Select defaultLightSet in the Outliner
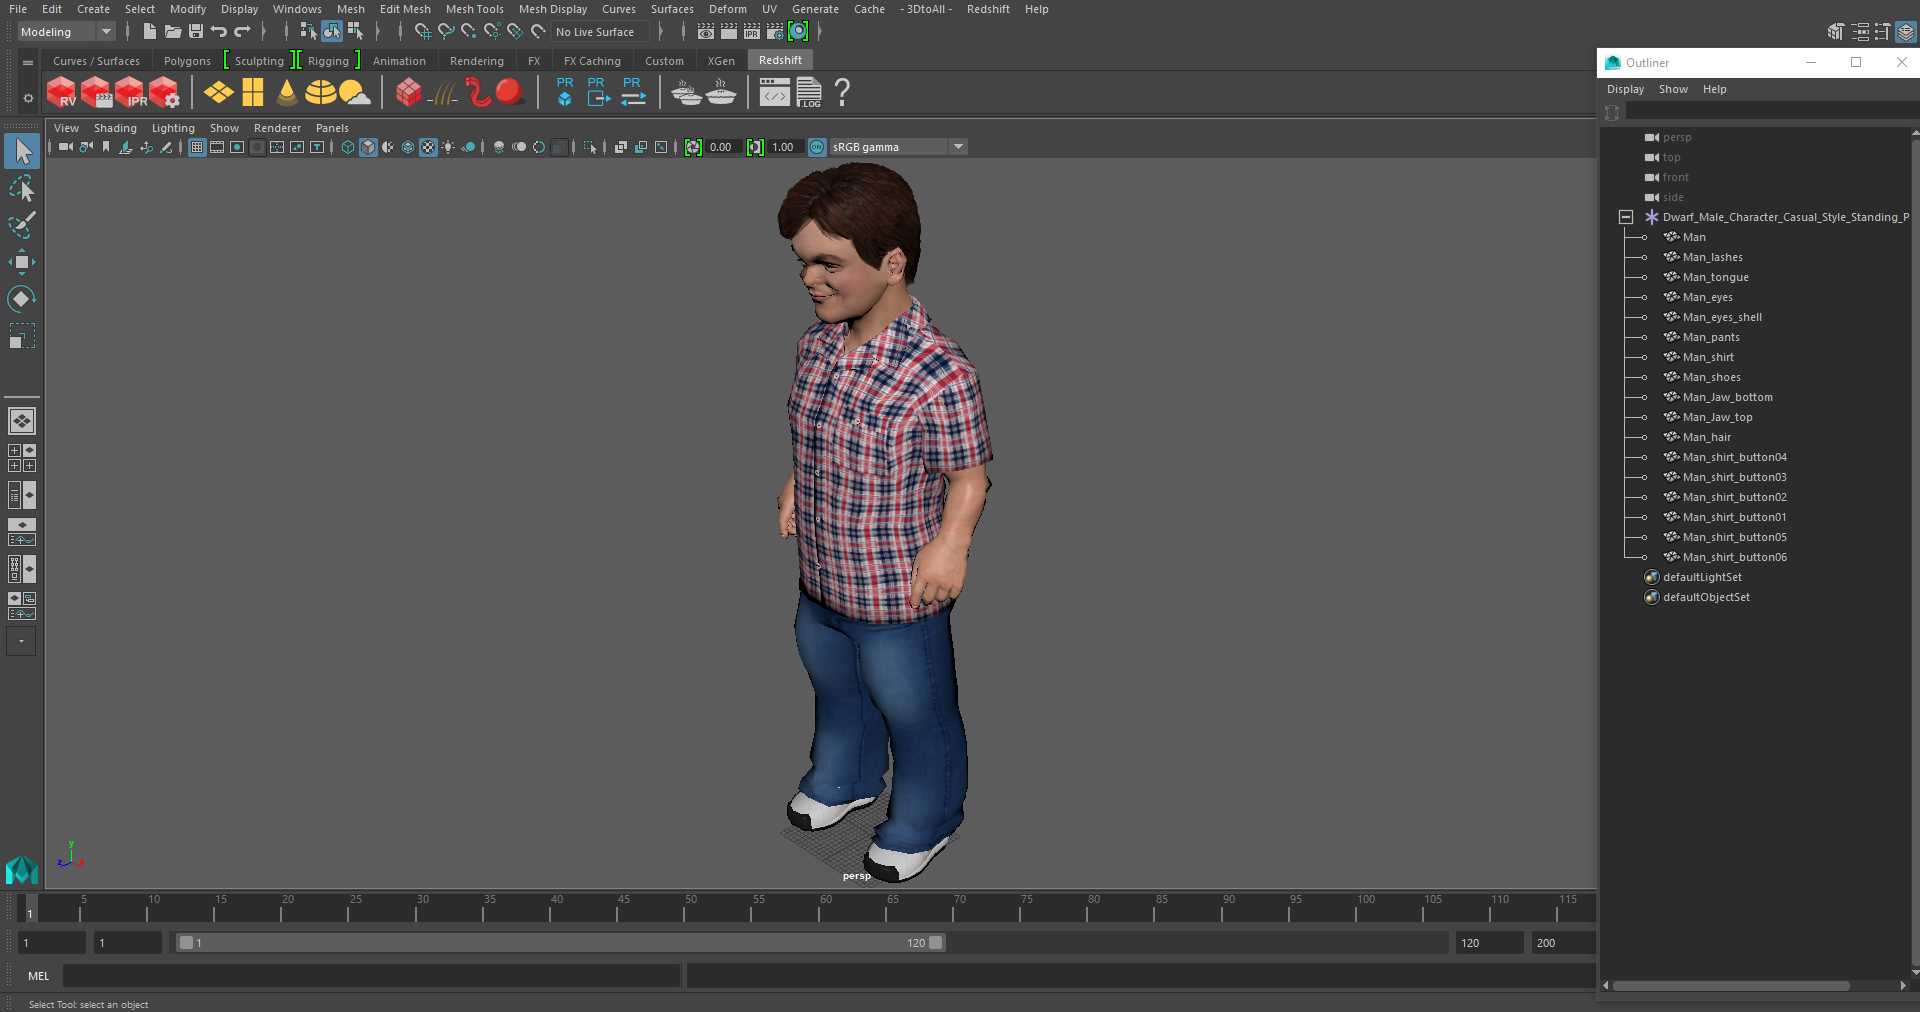Screen dimensions: 1920x1012 click(1702, 577)
